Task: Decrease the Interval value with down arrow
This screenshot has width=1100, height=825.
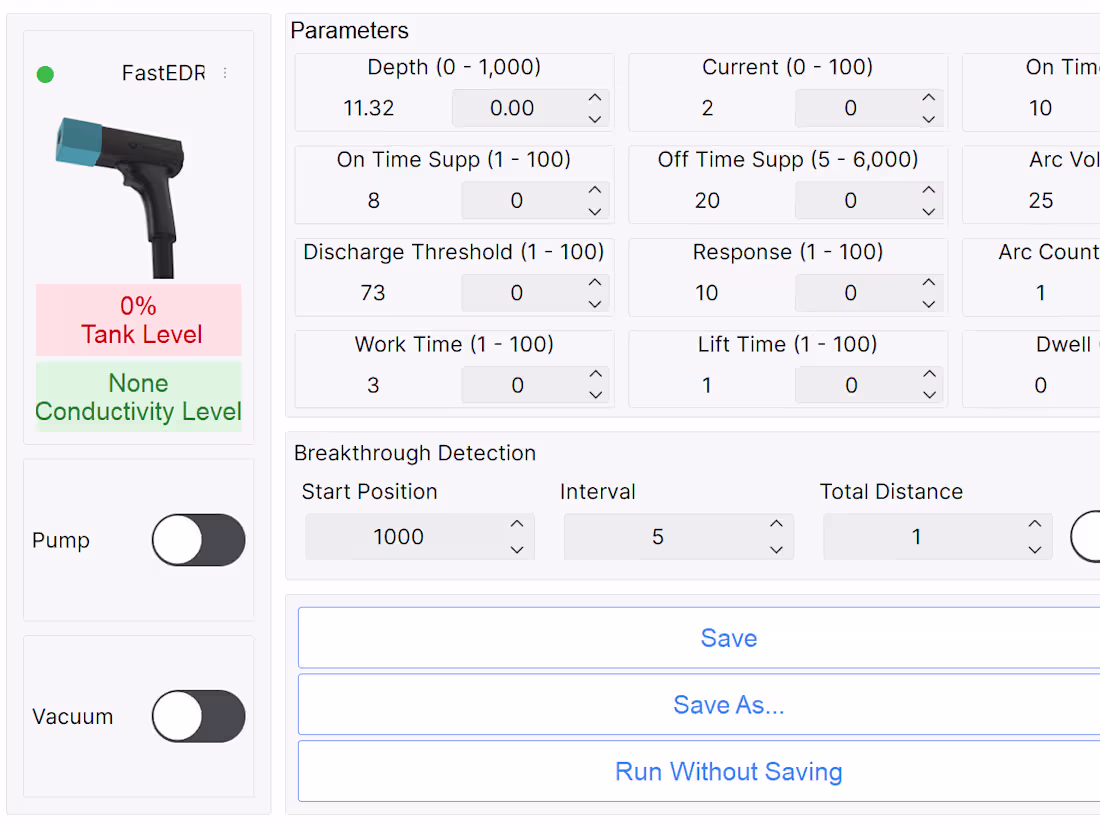Action: [x=776, y=549]
